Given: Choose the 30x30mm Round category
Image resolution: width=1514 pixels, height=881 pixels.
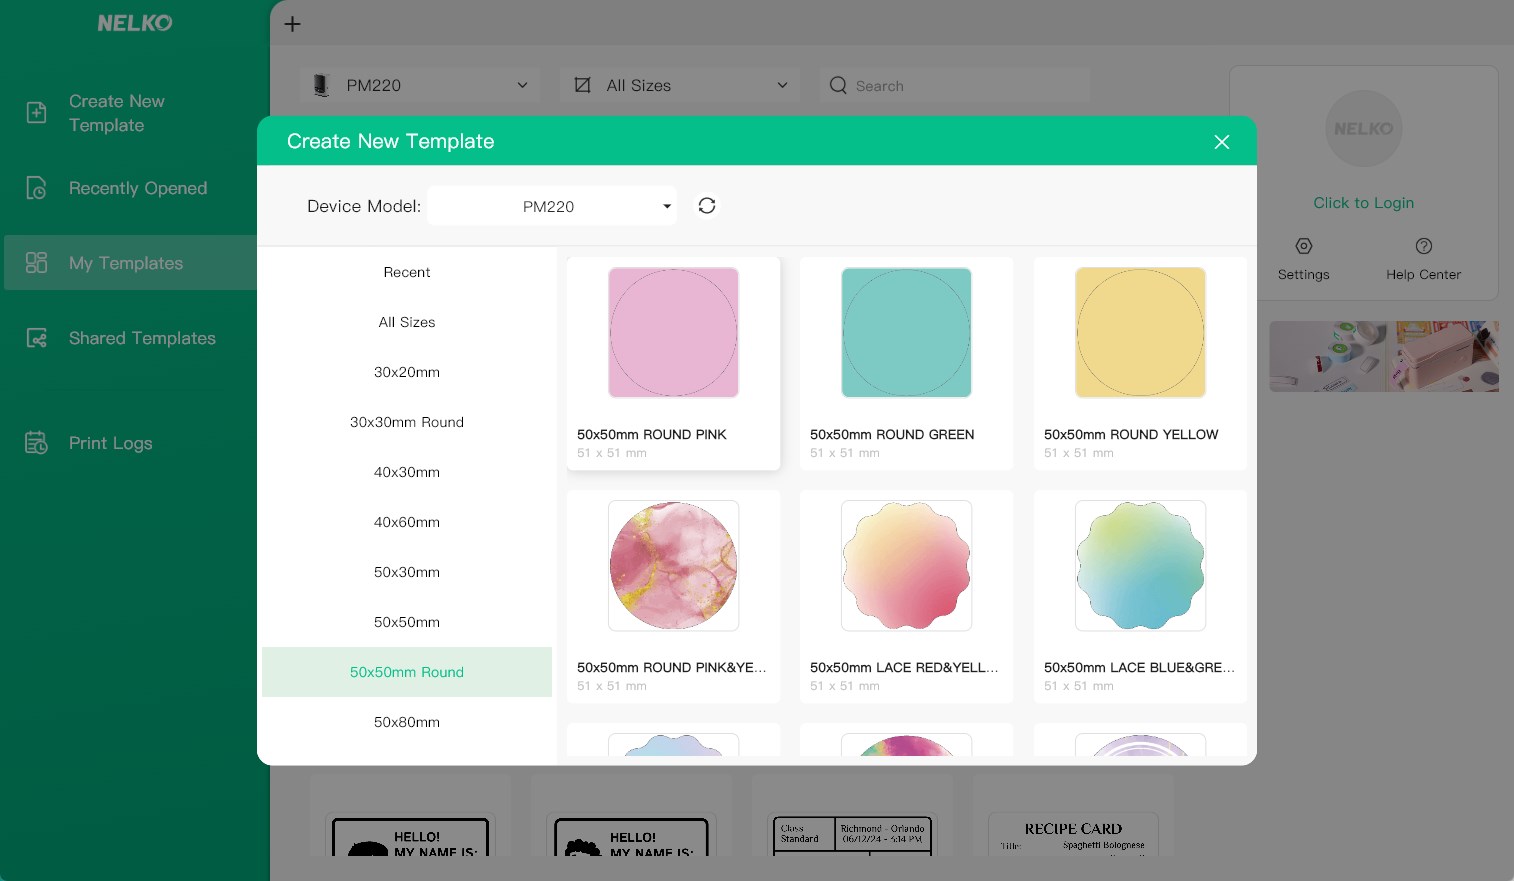Looking at the screenshot, I should [407, 422].
